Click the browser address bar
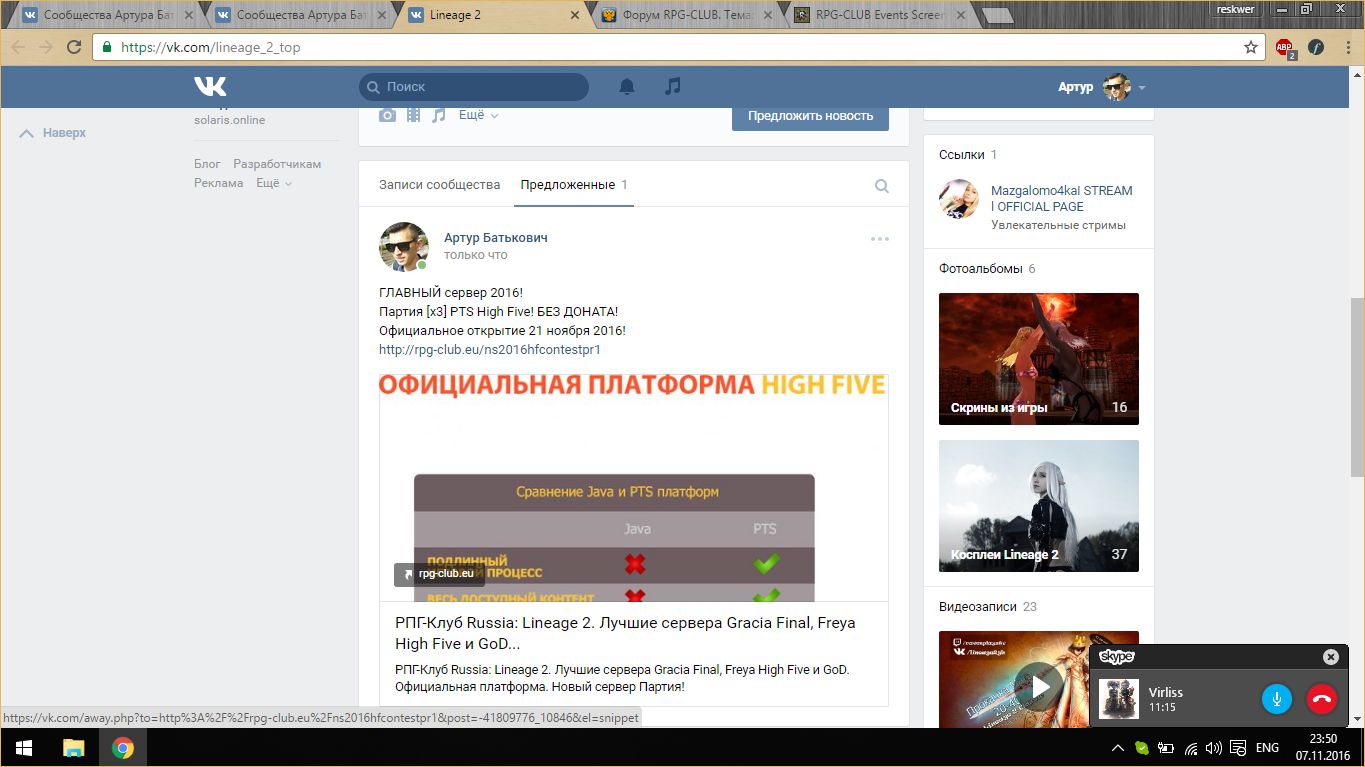The width and height of the screenshot is (1365, 767). click(680, 47)
